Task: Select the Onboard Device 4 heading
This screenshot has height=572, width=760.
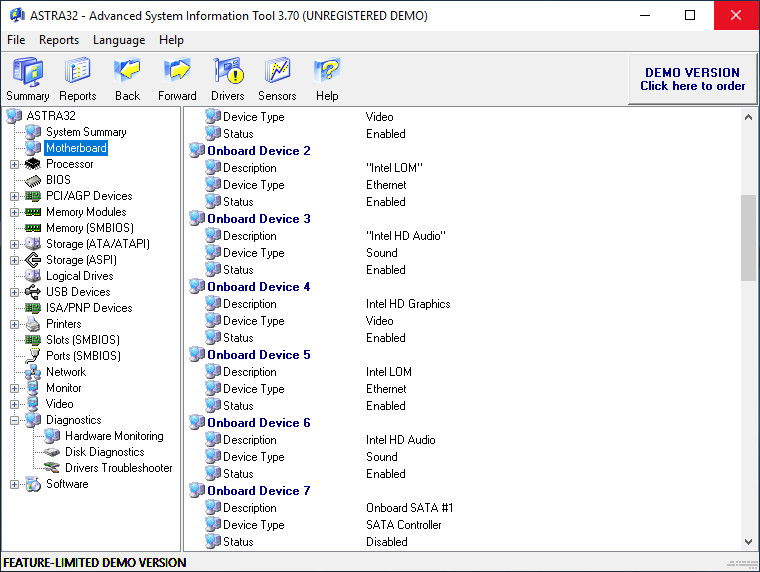Action: tap(259, 287)
